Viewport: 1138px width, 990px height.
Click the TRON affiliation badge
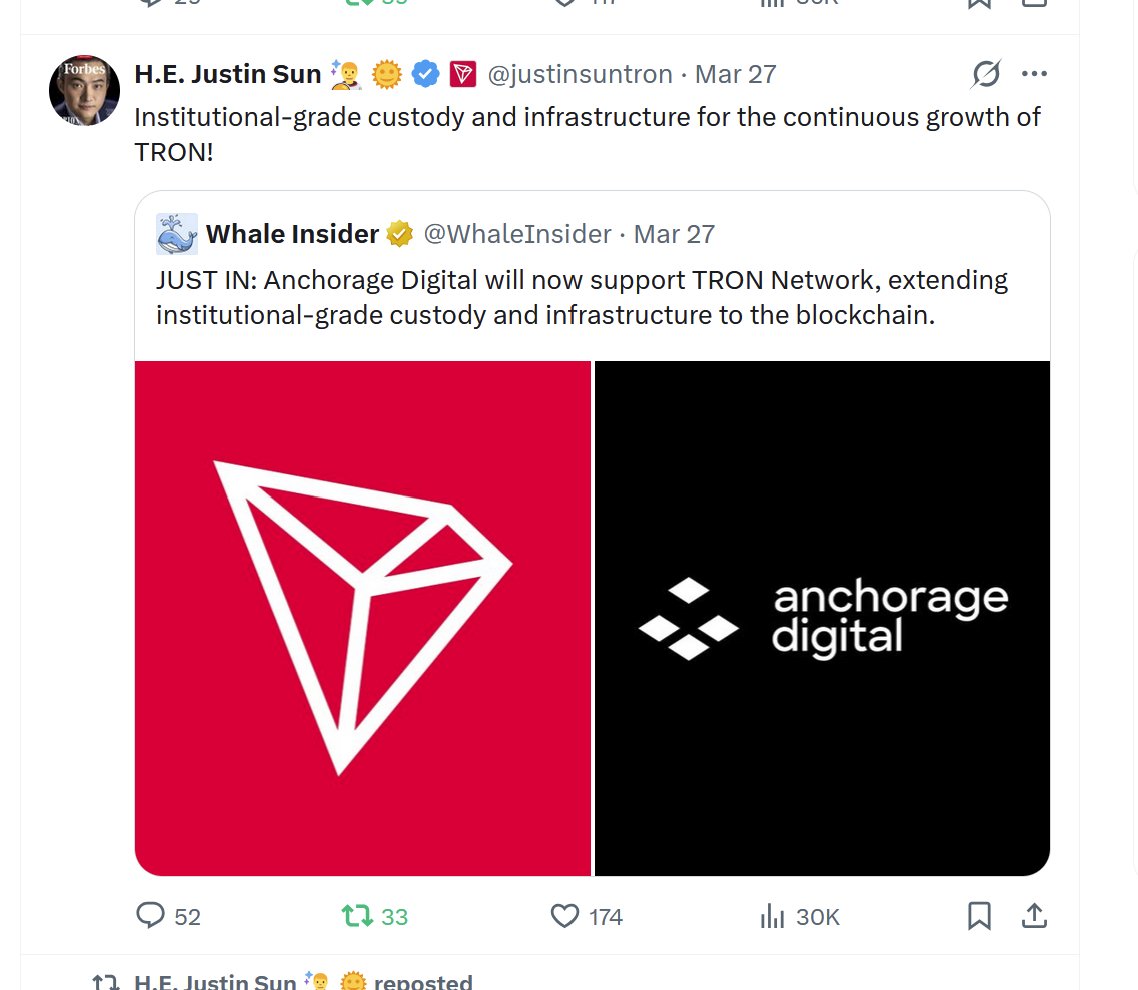pos(462,74)
